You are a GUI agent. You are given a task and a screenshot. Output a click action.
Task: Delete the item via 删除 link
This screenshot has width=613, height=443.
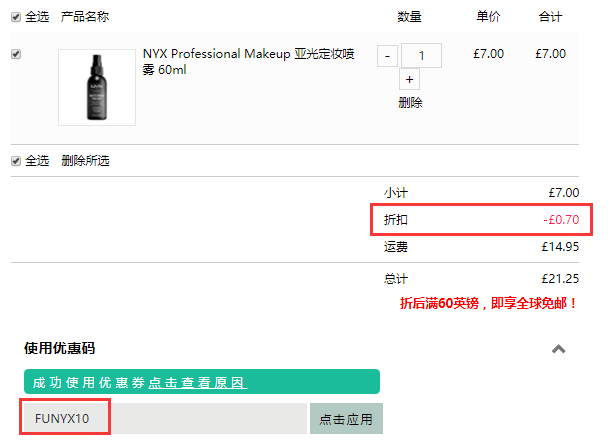pyautogui.click(x=410, y=103)
